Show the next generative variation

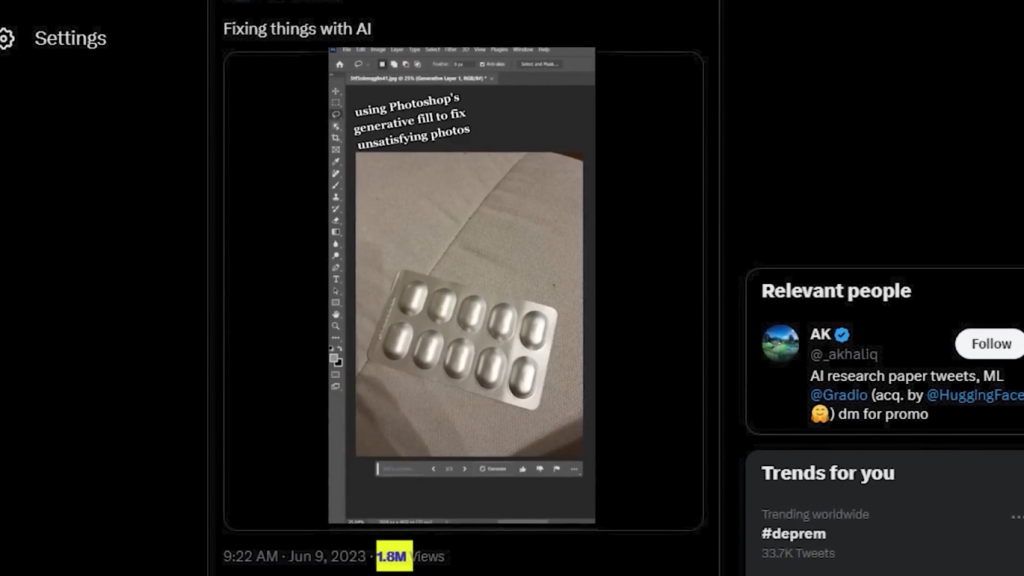tap(464, 469)
